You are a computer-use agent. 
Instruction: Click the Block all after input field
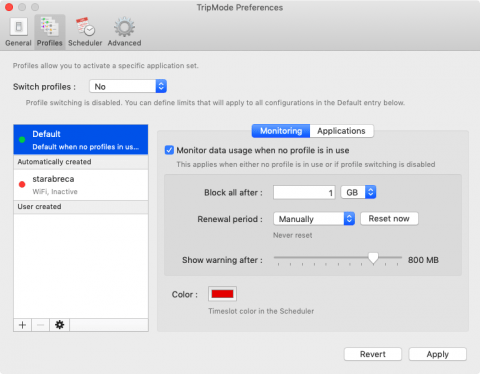point(304,192)
